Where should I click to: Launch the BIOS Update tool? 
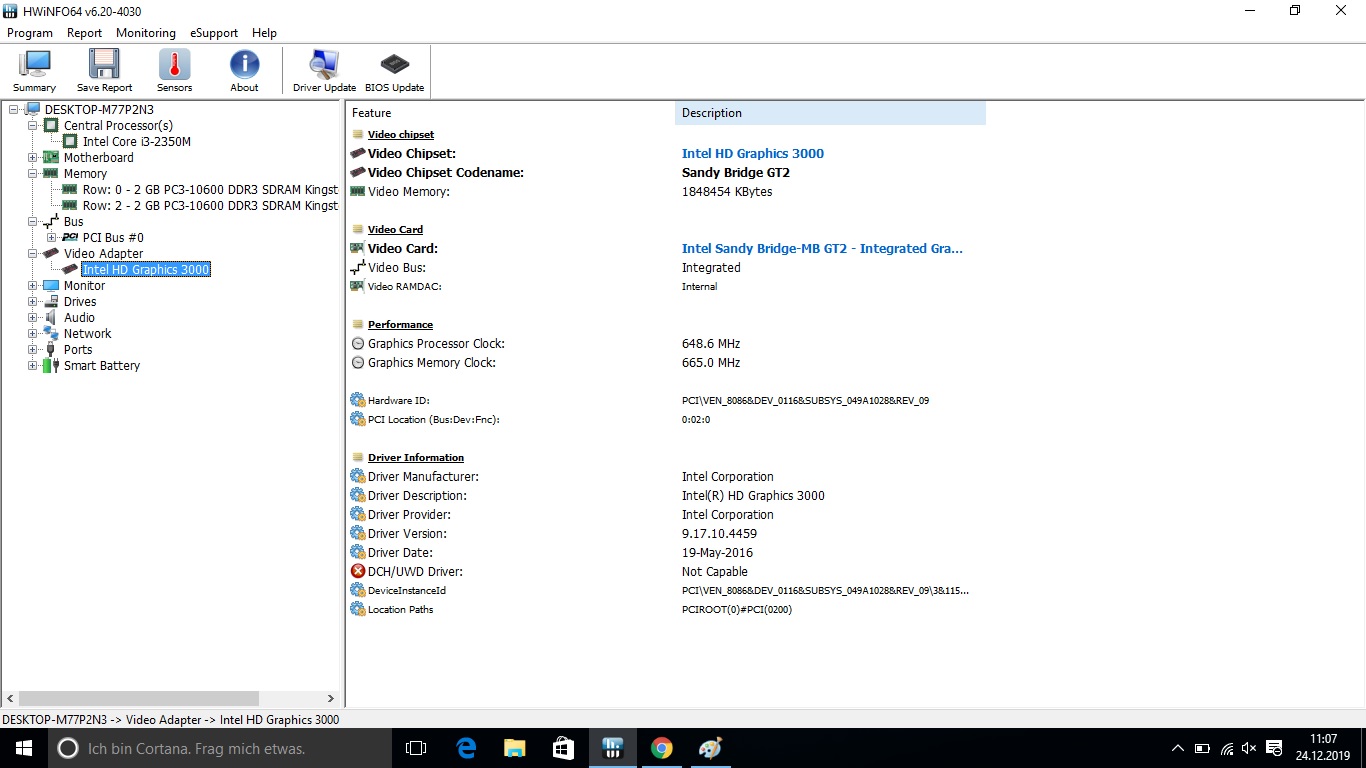tap(394, 71)
